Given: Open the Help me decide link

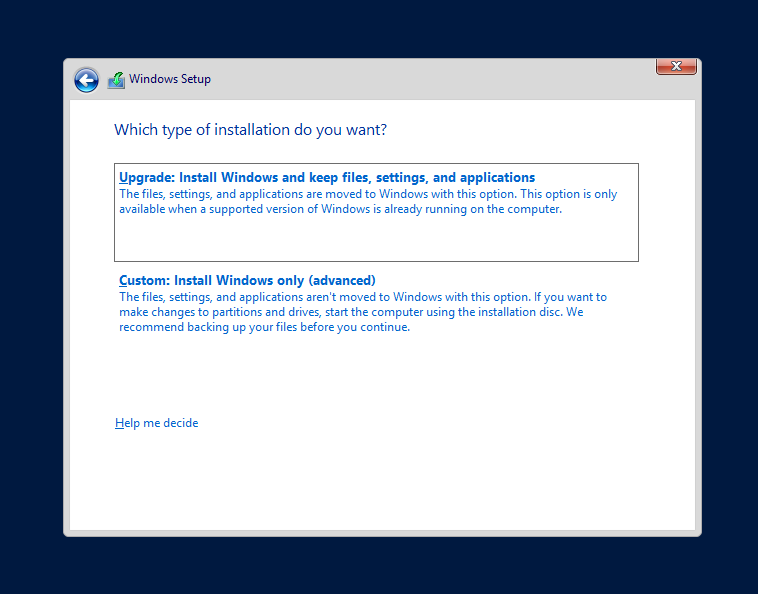Looking at the screenshot, I should [x=156, y=423].
